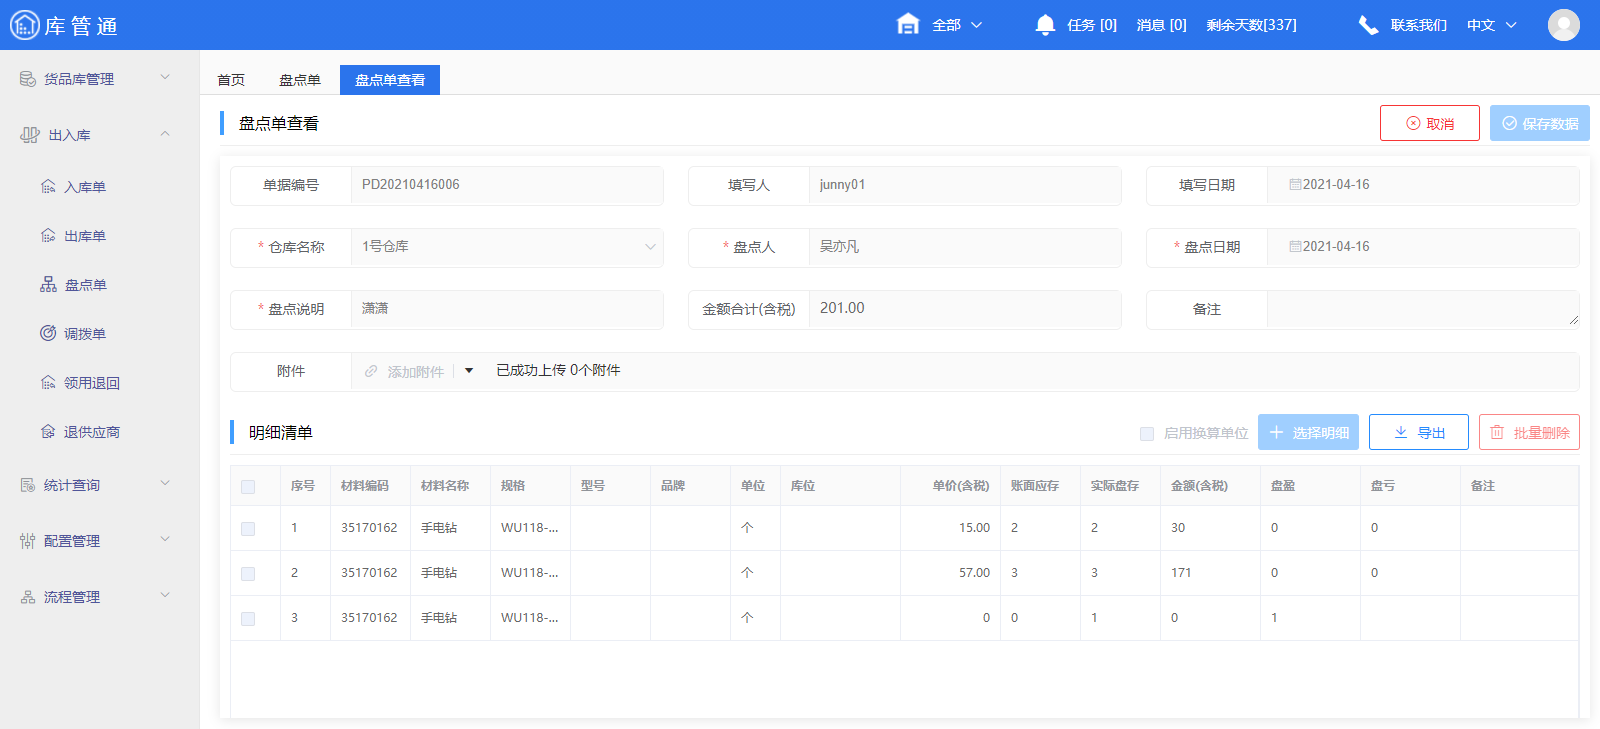Toggle the 启用换算单位 checkbox
Image resolution: width=1600 pixels, height=729 pixels.
point(1147,434)
